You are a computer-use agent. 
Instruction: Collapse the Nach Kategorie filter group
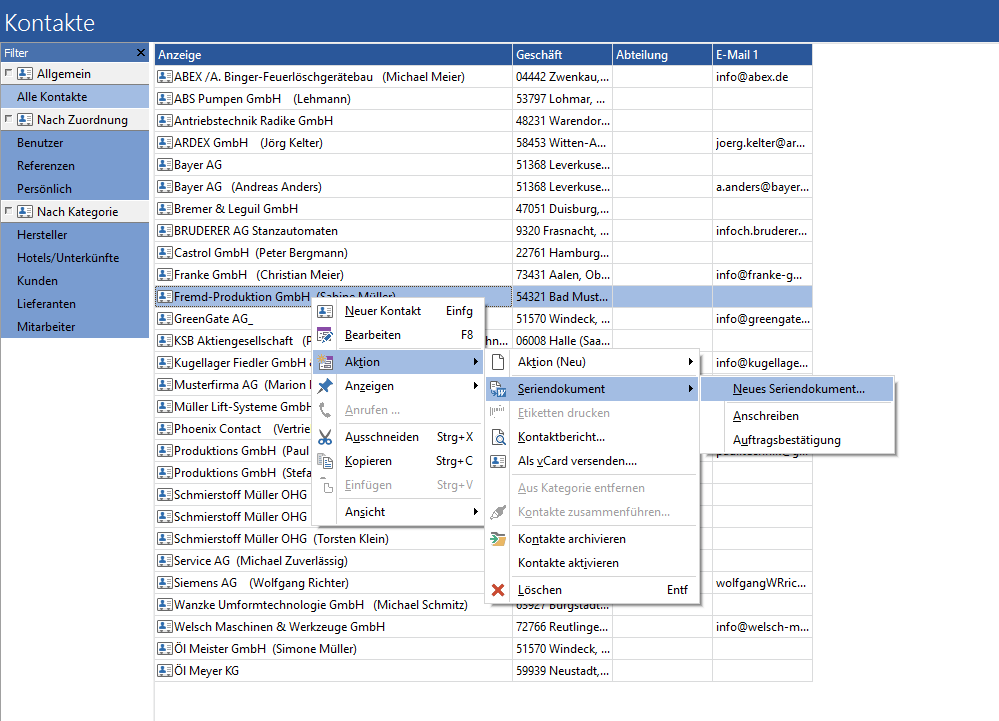[x=8, y=210]
